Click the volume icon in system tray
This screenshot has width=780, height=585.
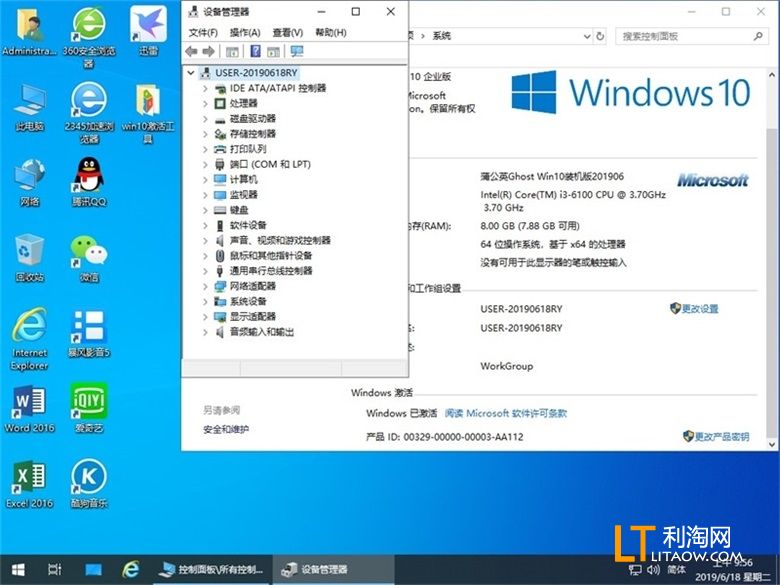pos(653,570)
